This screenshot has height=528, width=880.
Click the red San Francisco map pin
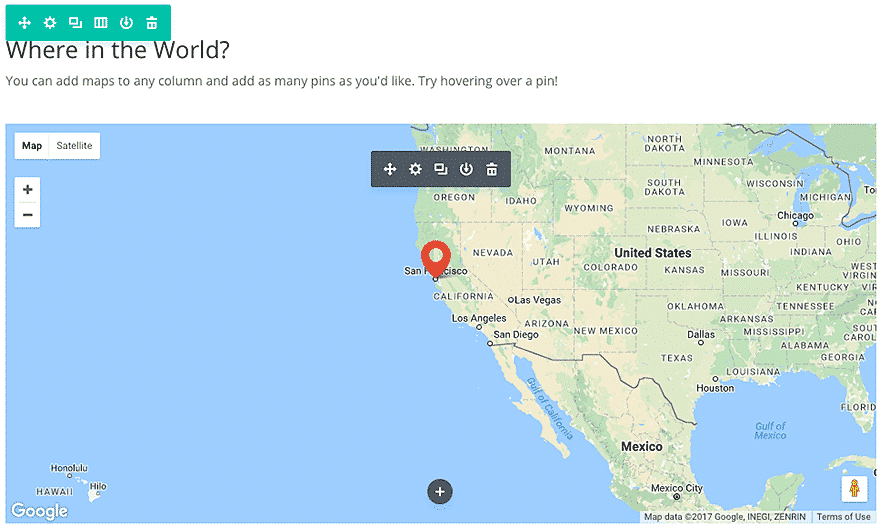tap(435, 257)
